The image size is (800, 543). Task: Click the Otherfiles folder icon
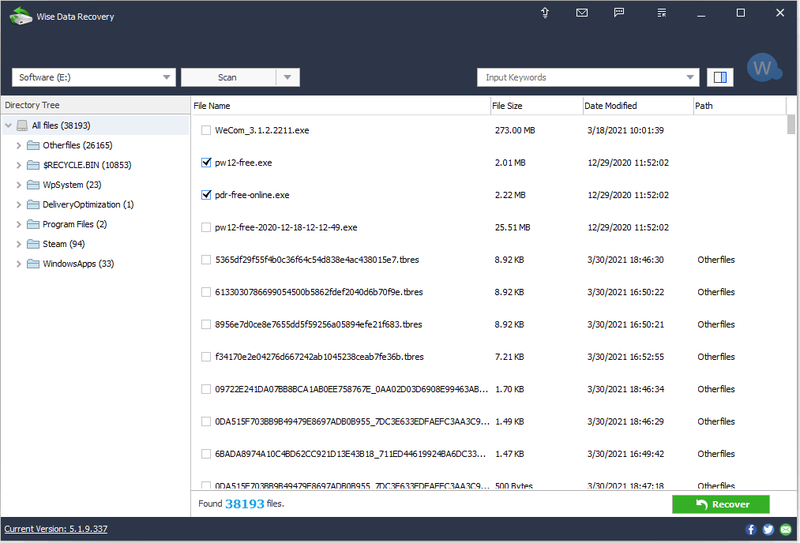pyautogui.click(x=33, y=145)
